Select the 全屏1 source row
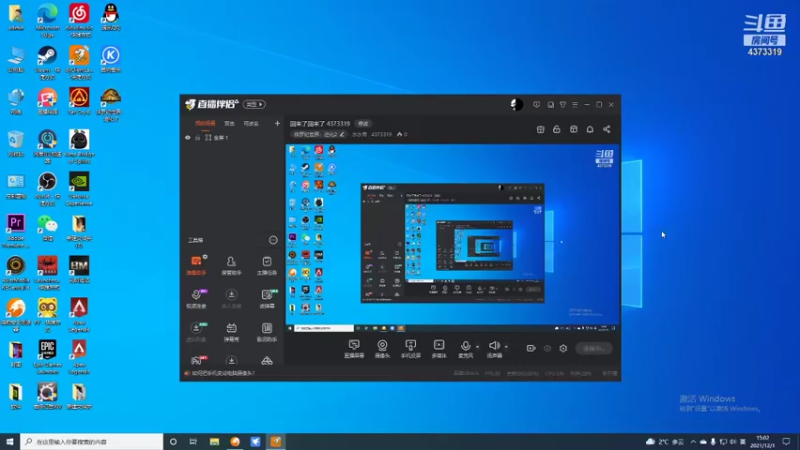This screenshot has height=450, width=800. click(232, 138)
